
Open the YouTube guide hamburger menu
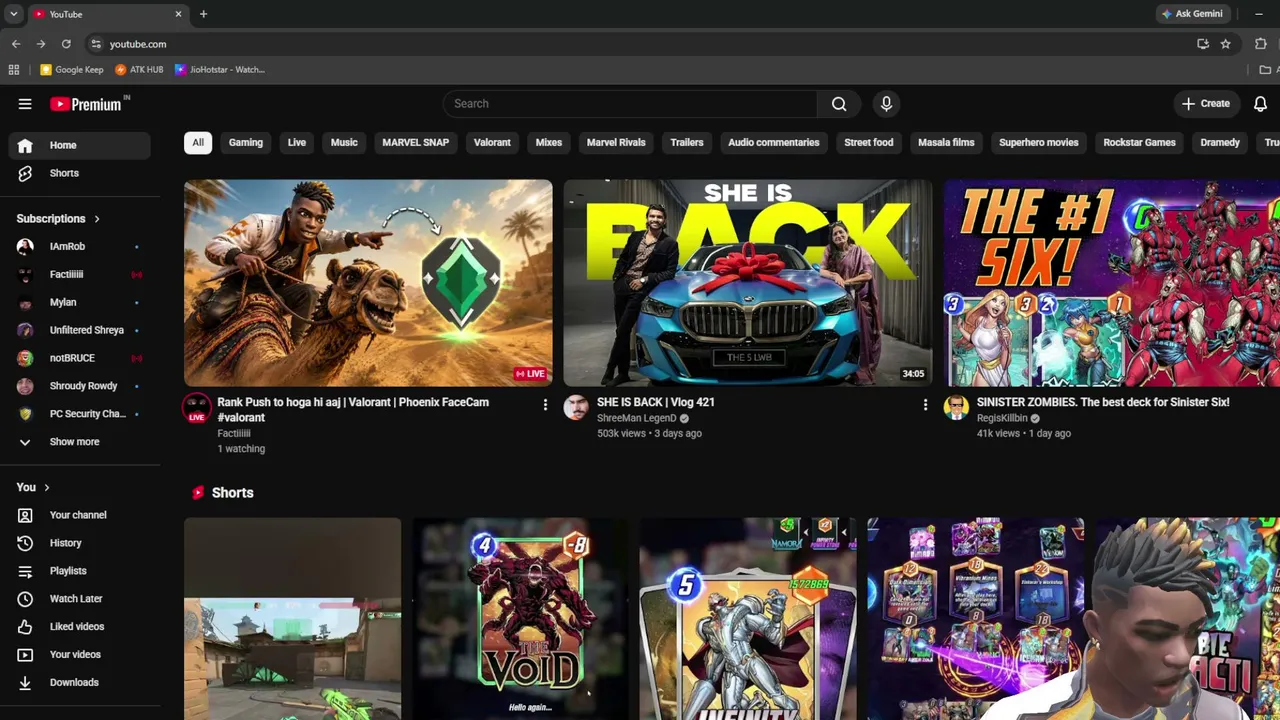point(25,103)
